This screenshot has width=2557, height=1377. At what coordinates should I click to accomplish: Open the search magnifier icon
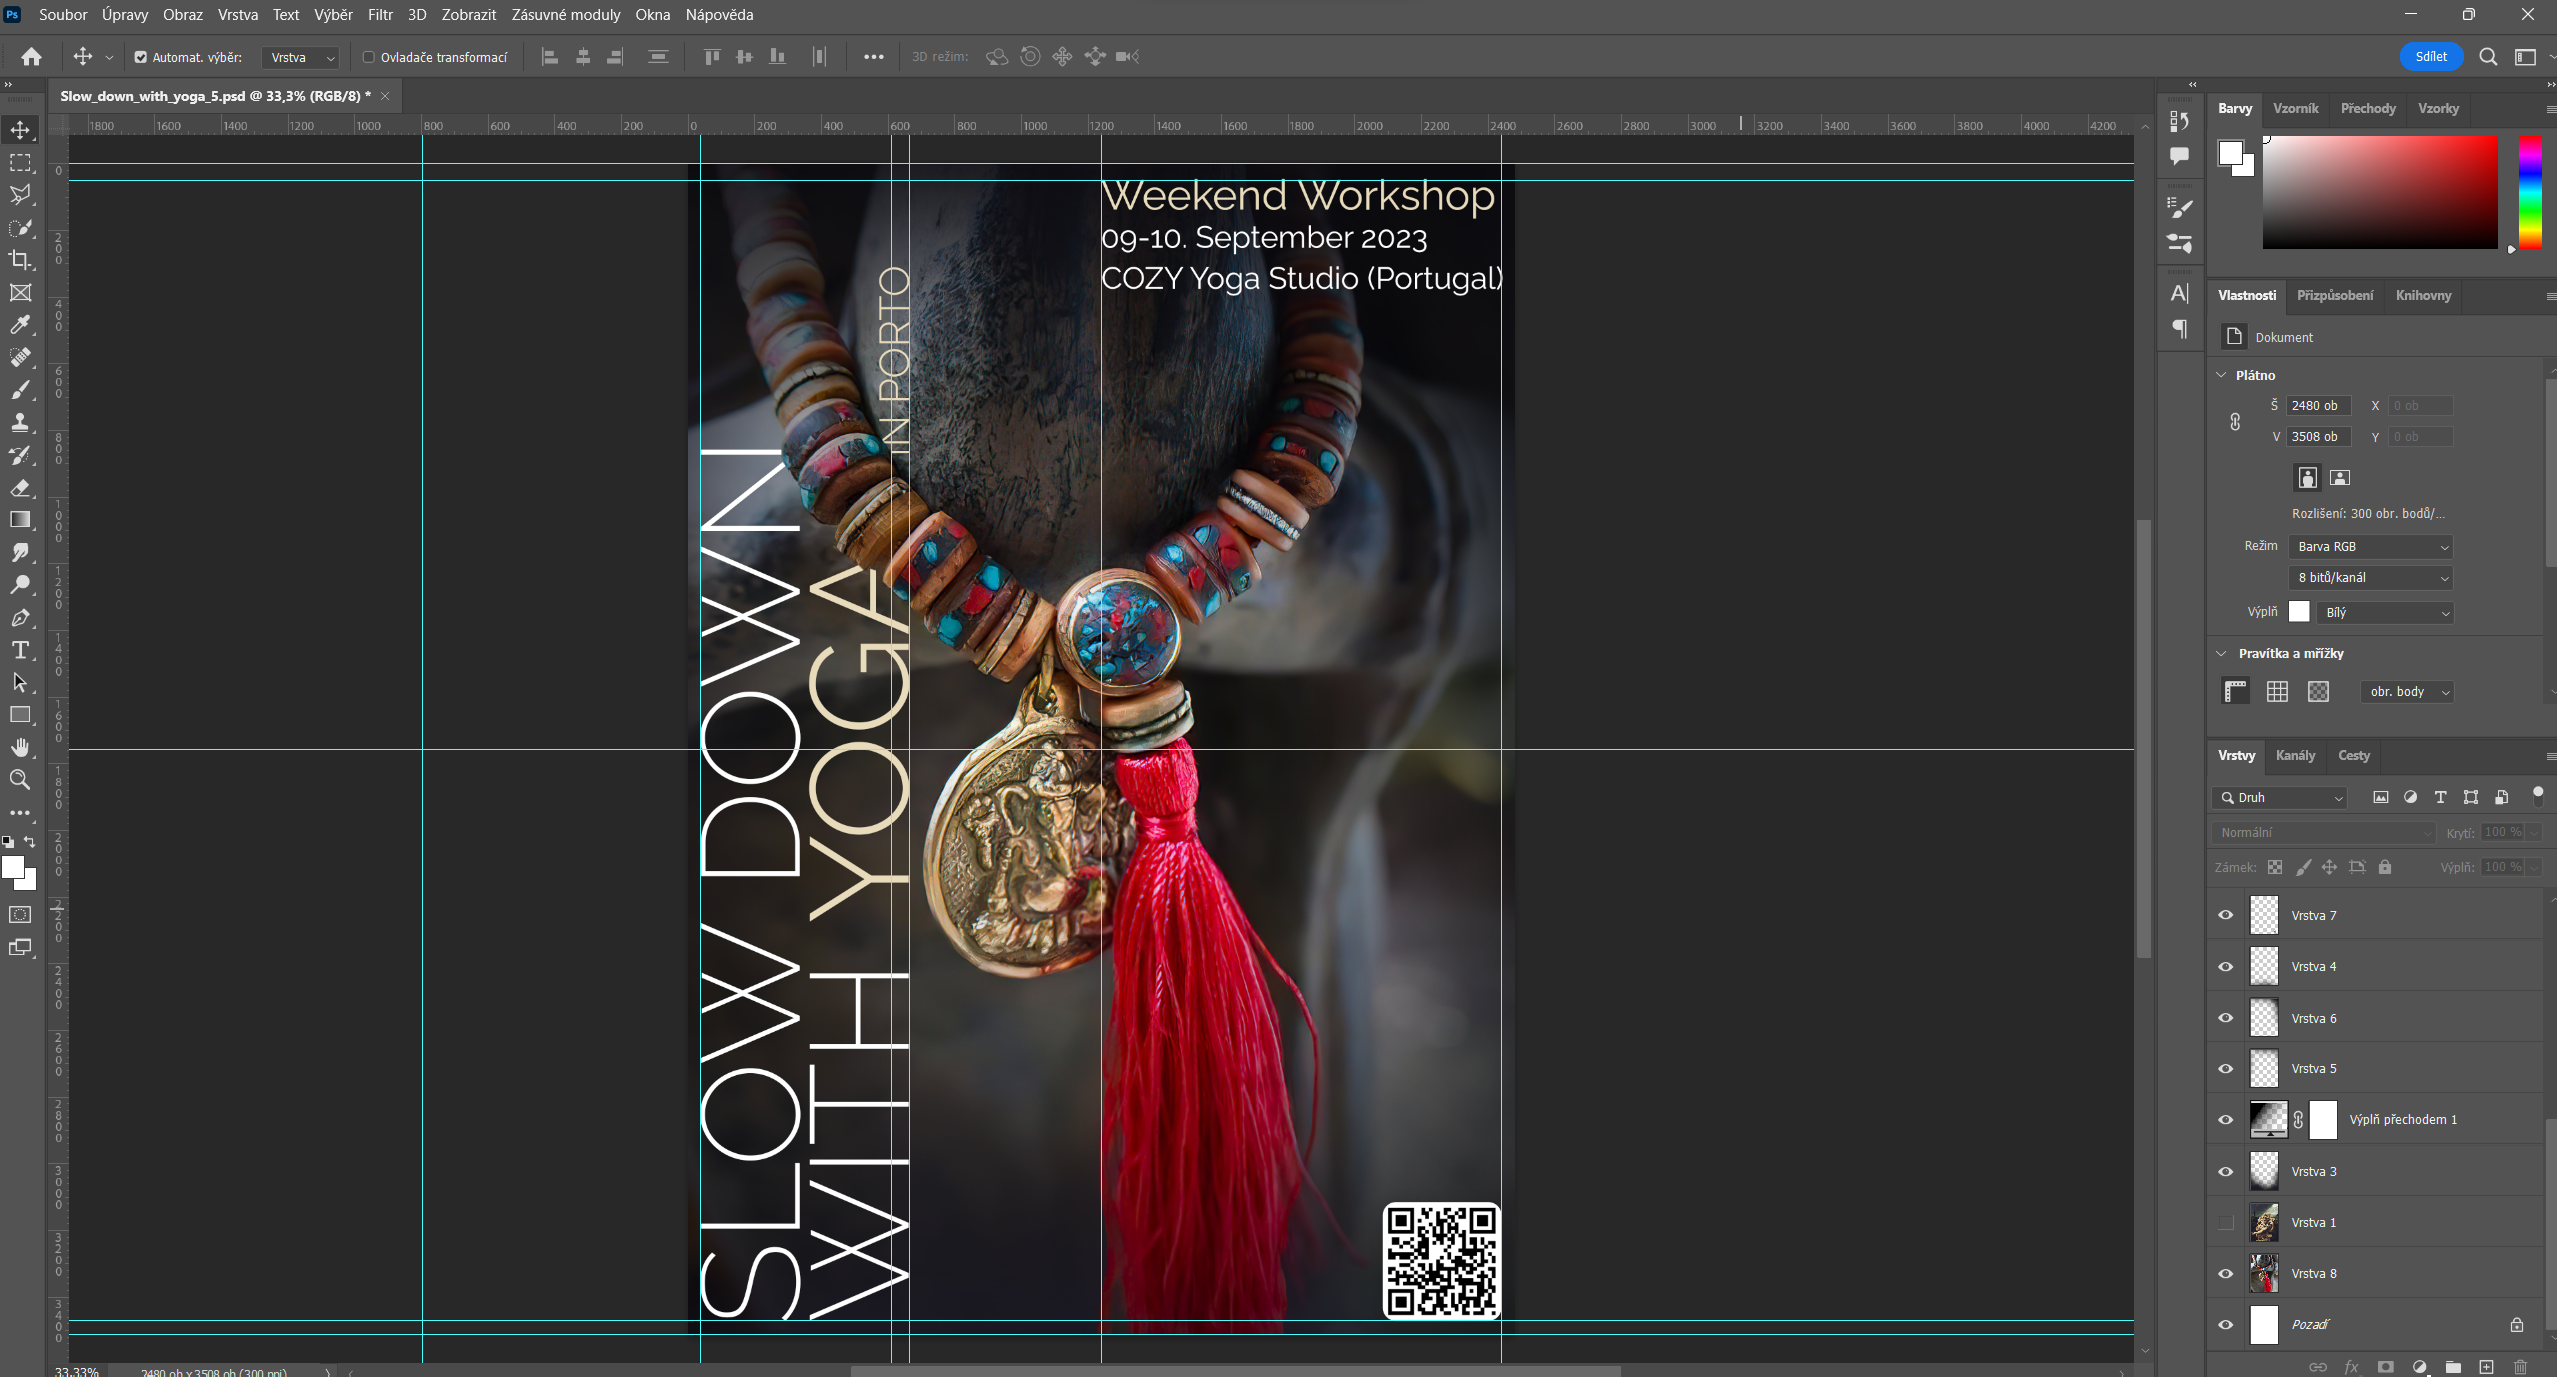point(2488,57)
